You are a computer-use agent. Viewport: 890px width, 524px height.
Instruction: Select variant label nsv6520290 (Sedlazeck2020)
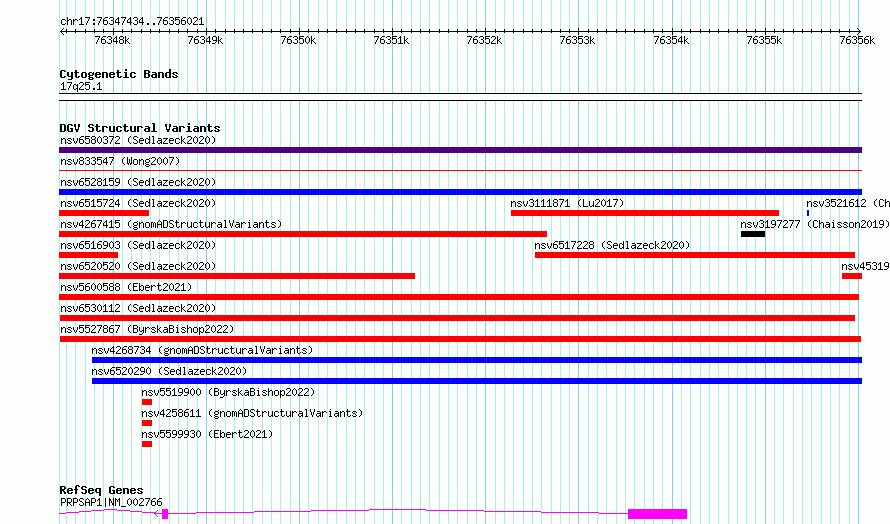point(169,371)
